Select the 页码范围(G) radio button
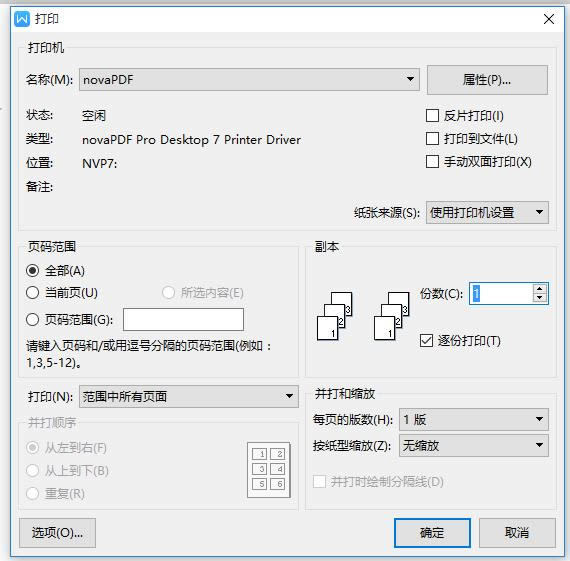The image size is (570, 561). [32, 320]
